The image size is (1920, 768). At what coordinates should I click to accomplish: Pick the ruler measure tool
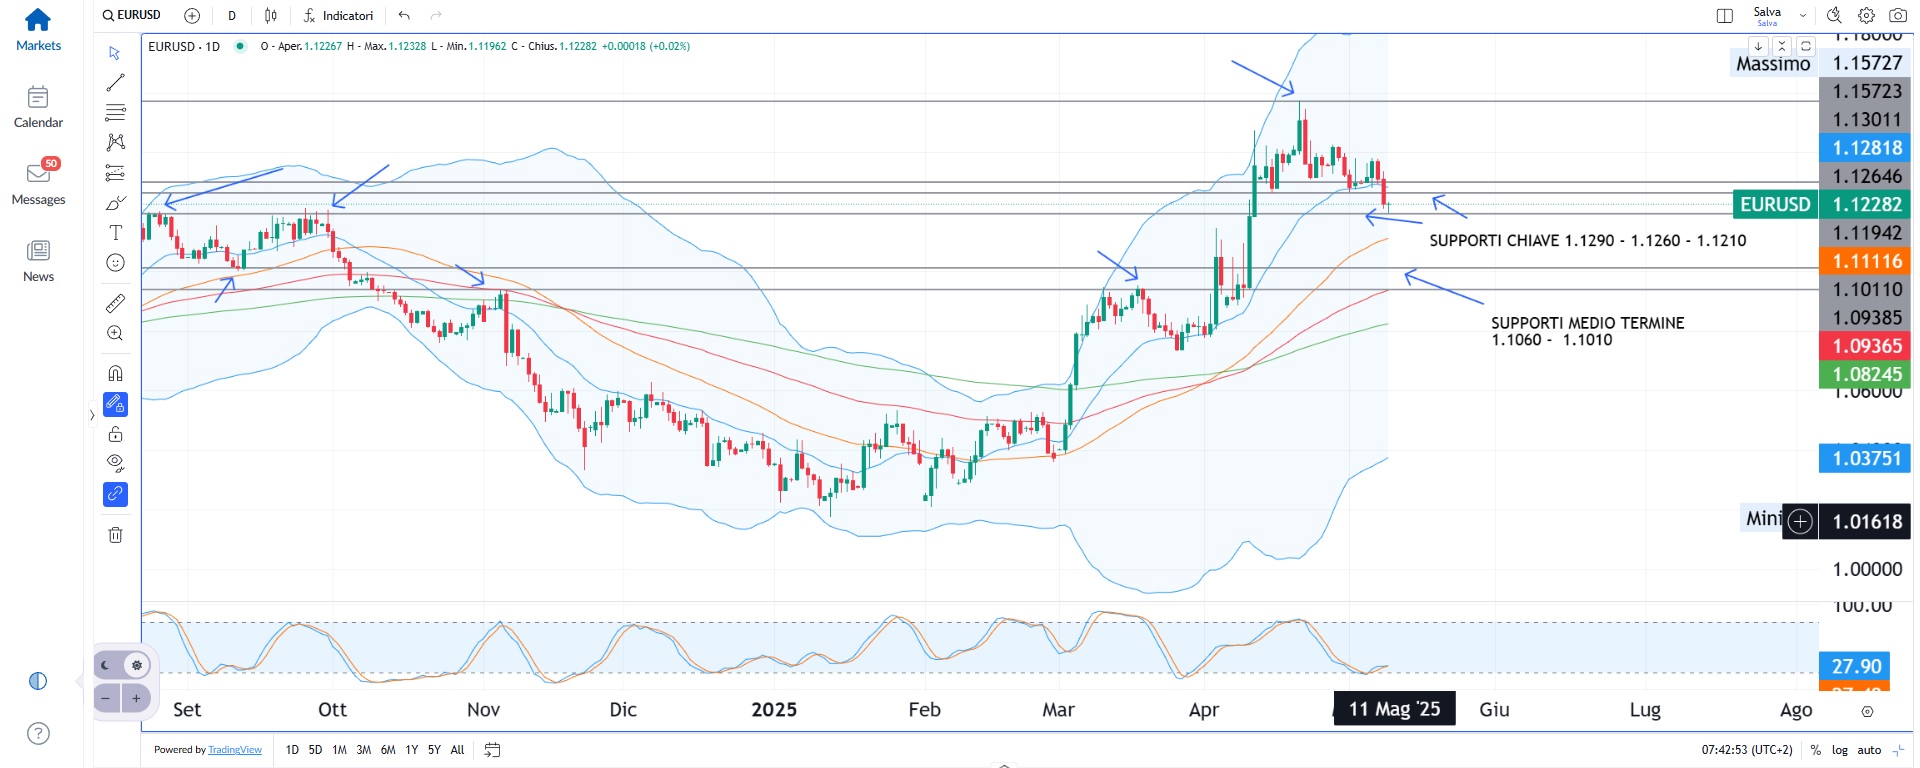point(116,303)
